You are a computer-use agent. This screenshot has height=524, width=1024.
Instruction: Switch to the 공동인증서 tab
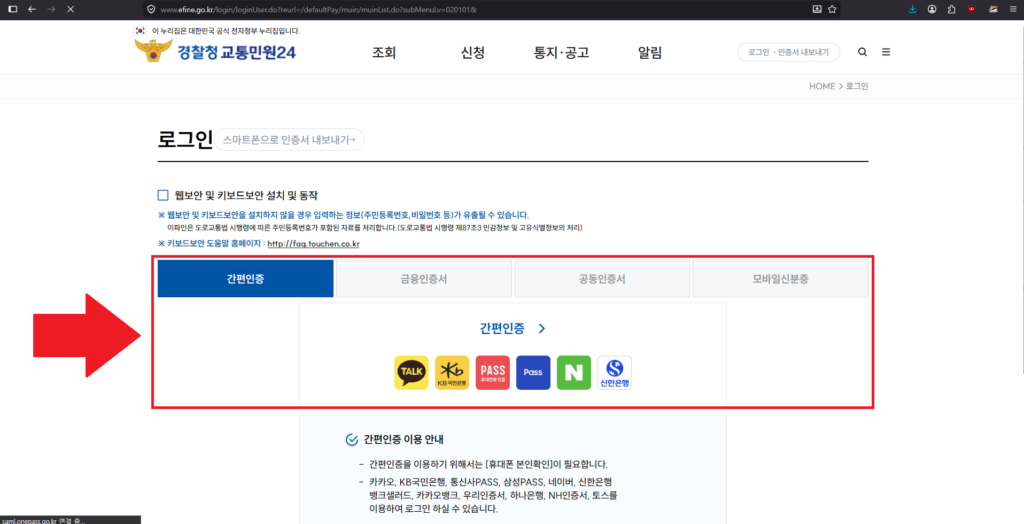(x=602, y=279)
